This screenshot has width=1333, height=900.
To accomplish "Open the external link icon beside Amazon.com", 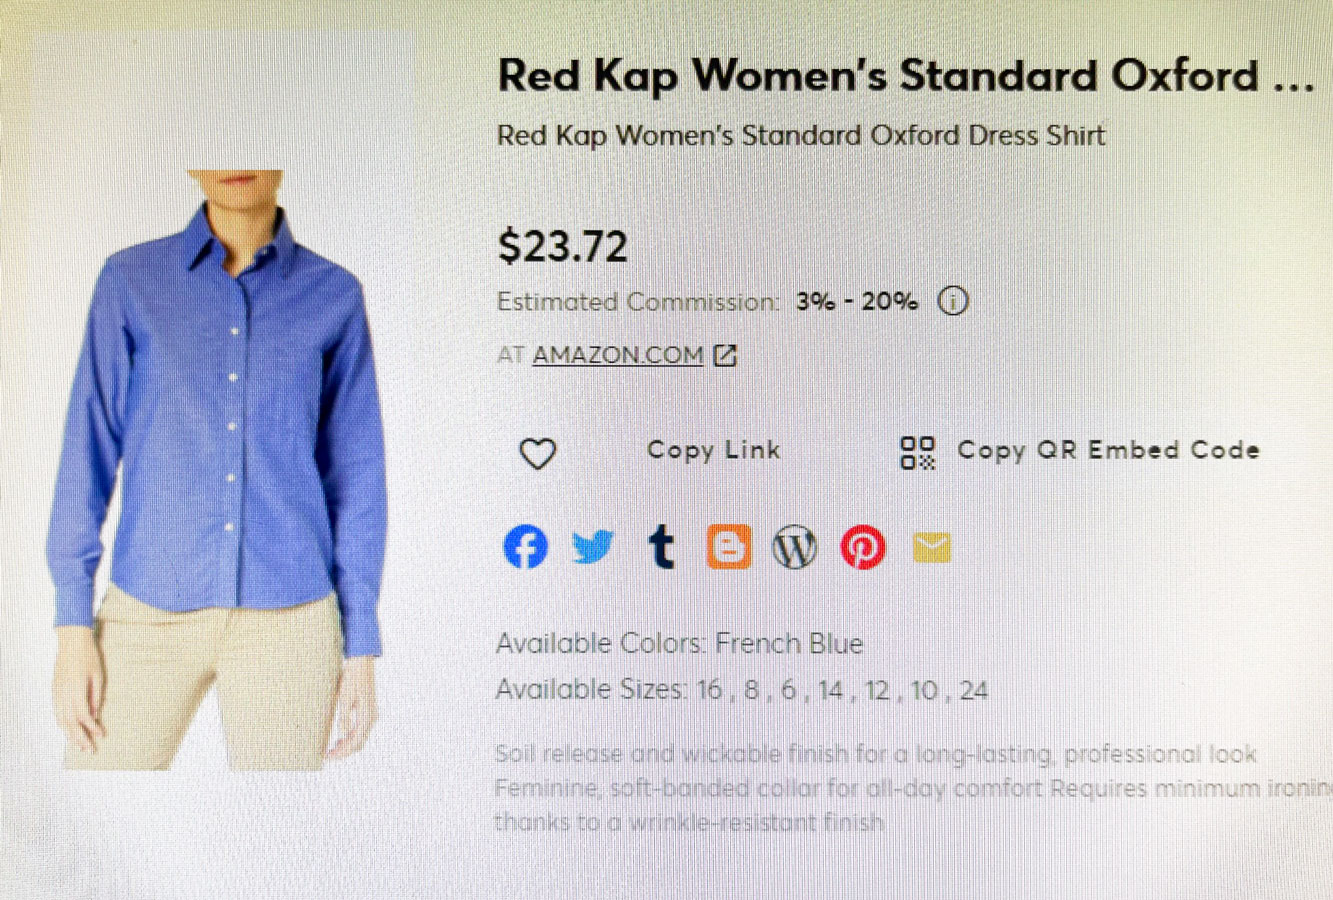I will pos(725,355).
